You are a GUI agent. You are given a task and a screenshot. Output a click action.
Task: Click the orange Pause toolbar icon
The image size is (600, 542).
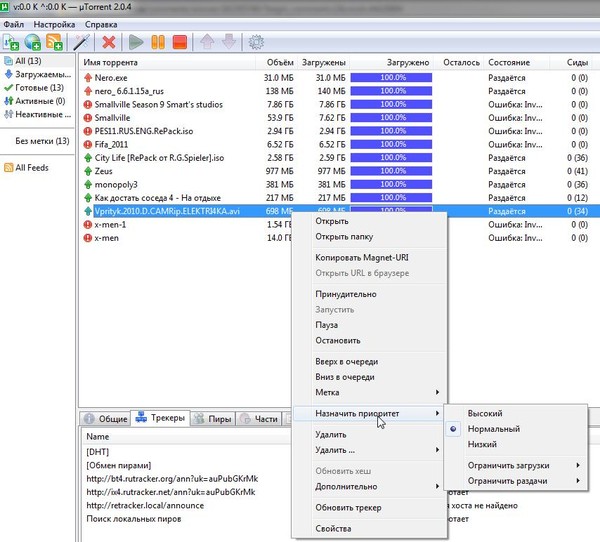coord(158,42)
